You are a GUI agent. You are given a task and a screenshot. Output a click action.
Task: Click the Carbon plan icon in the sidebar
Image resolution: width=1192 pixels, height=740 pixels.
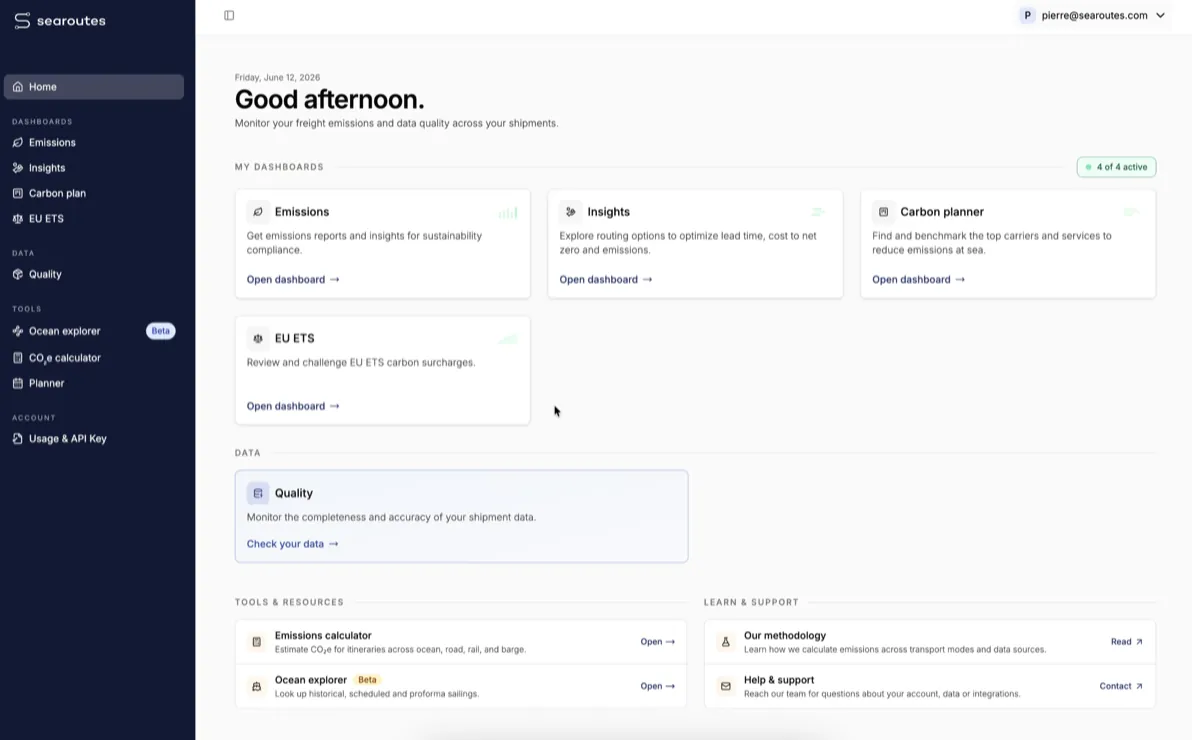coord(17,193)
